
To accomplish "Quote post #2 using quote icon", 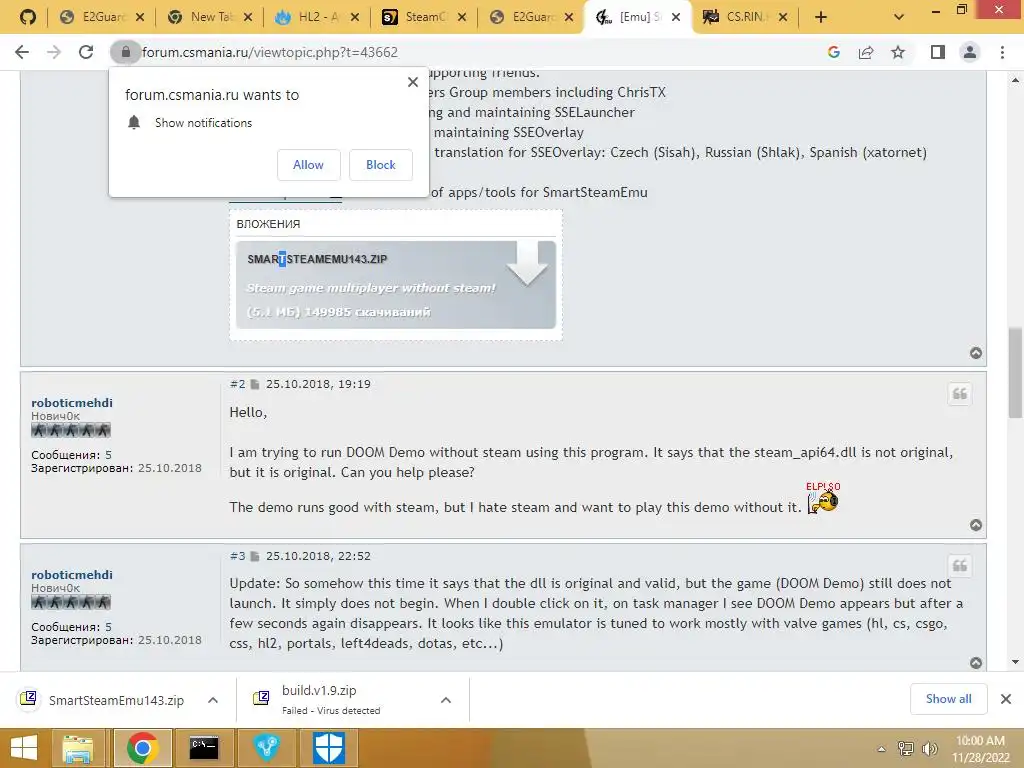I will coord(959,394).
